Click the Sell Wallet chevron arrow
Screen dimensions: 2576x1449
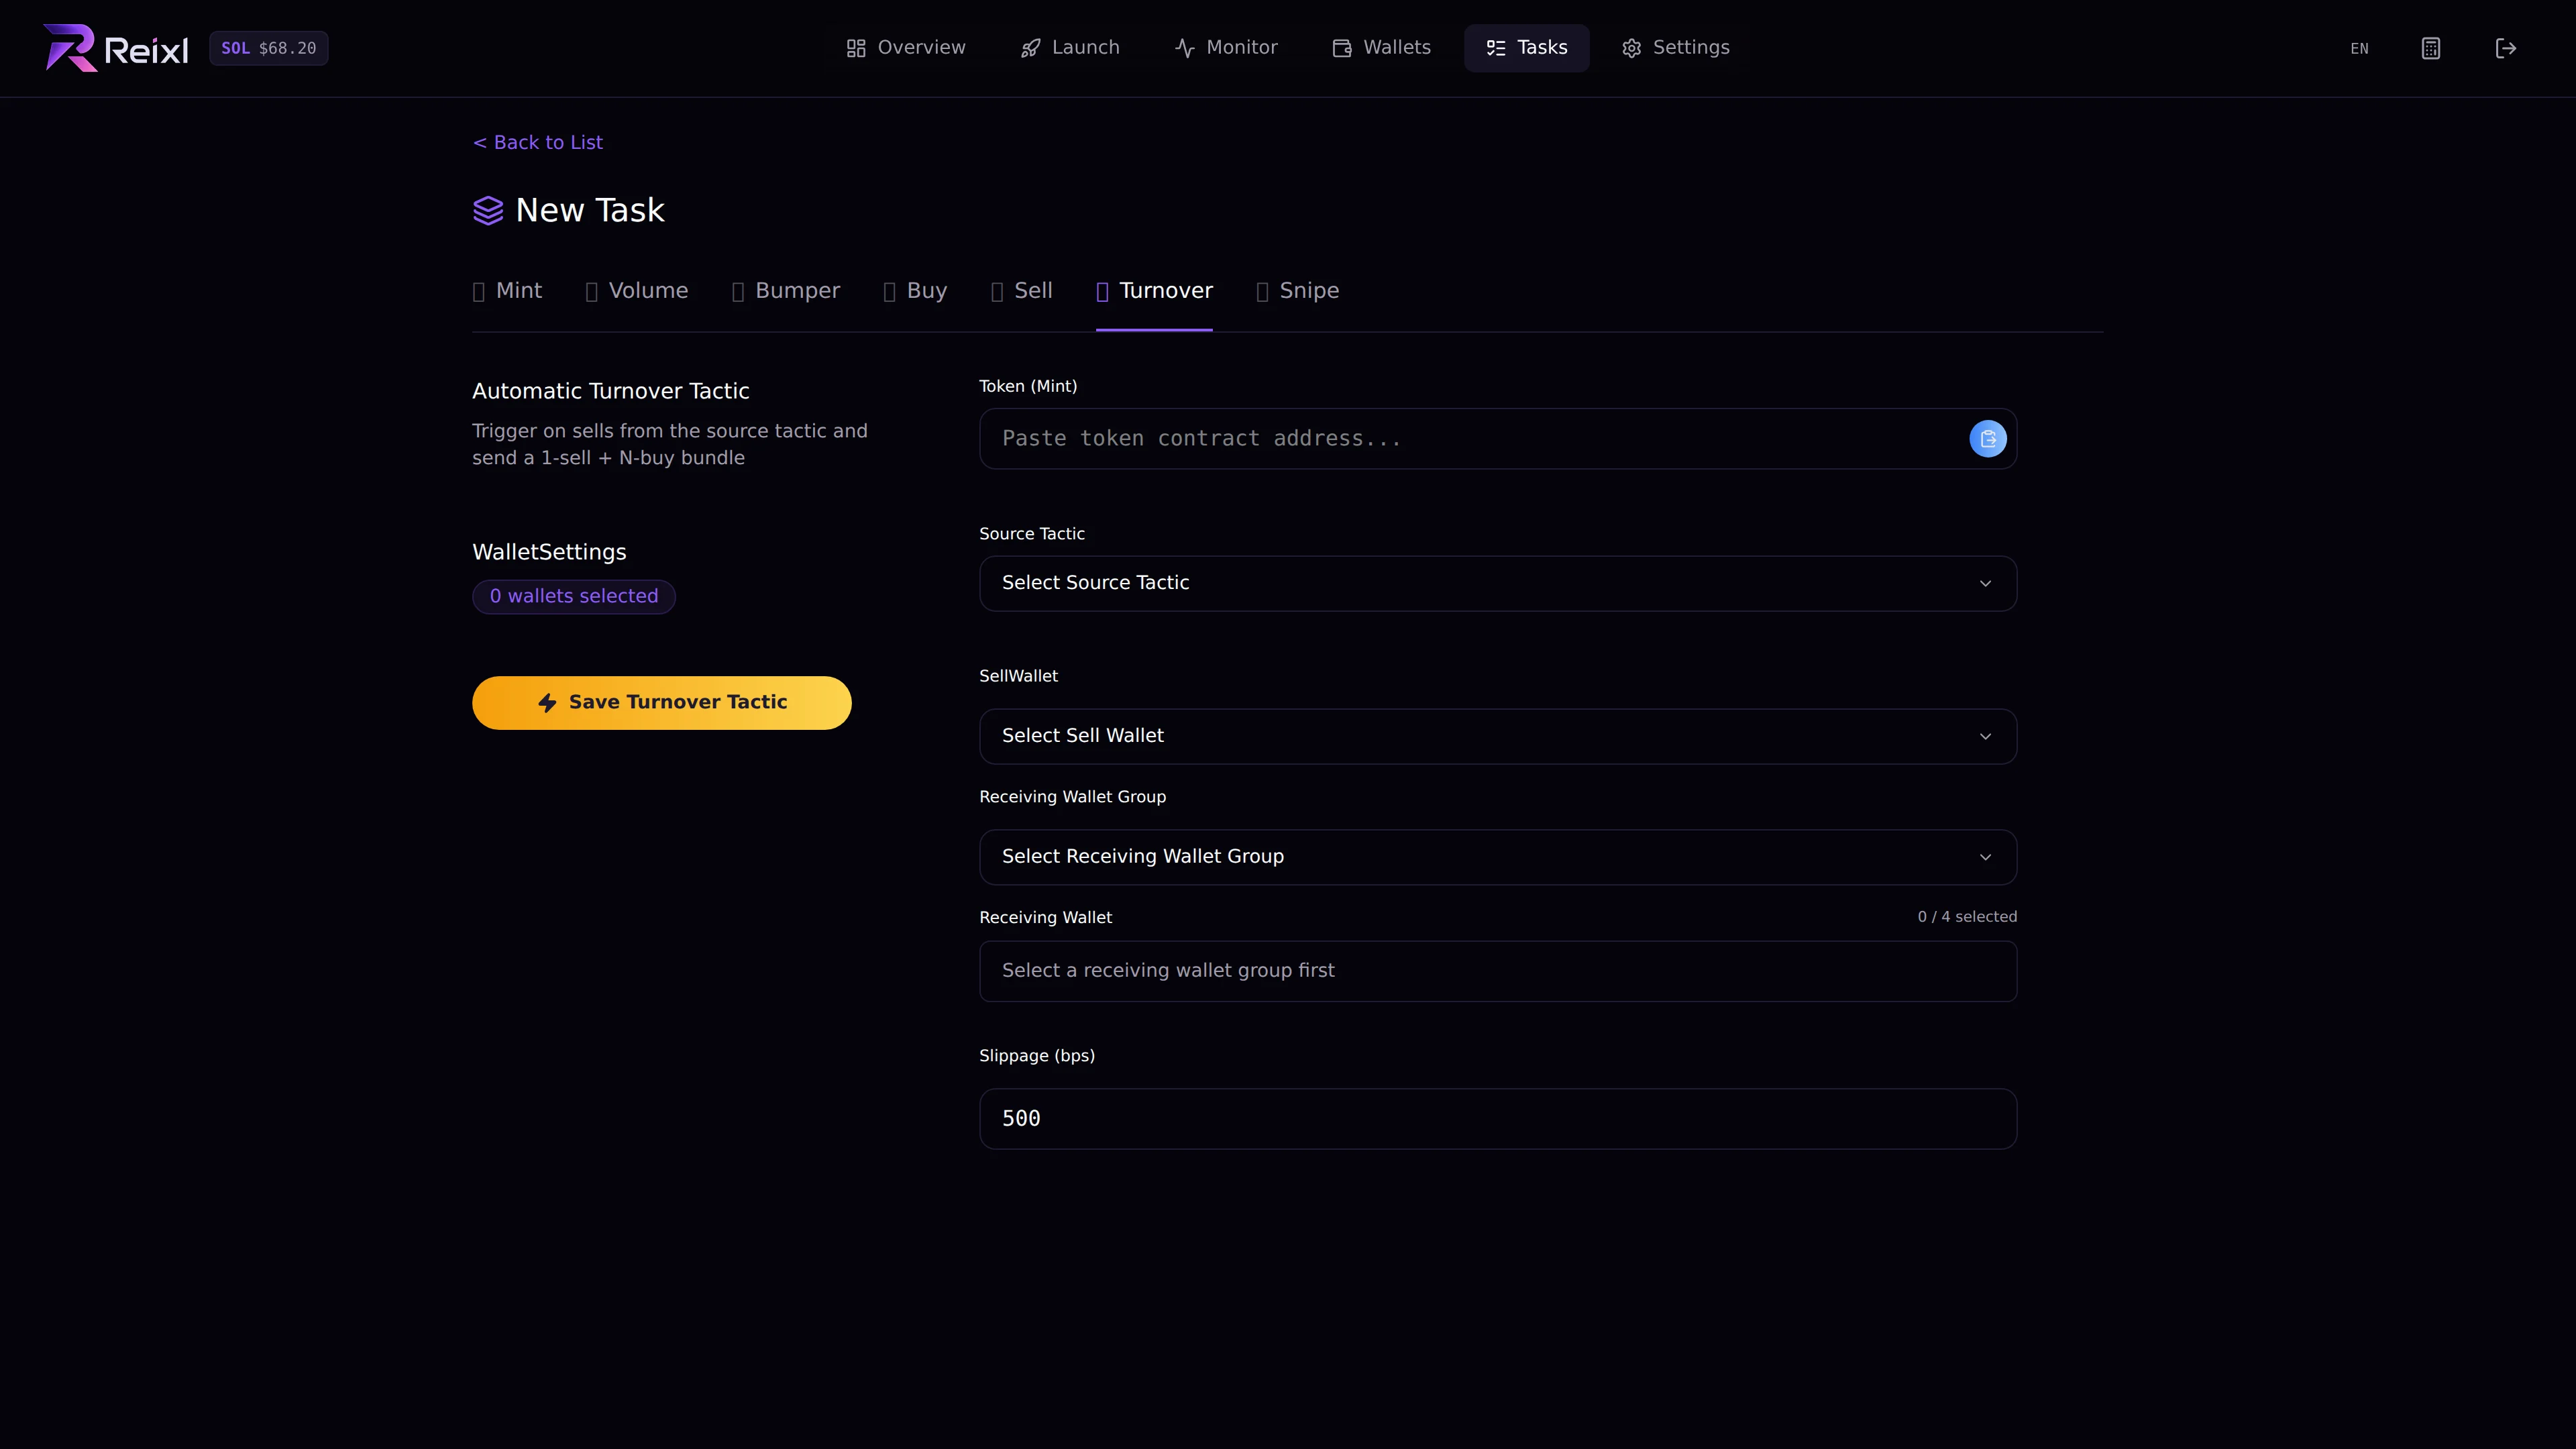[x=1985, y=737]
